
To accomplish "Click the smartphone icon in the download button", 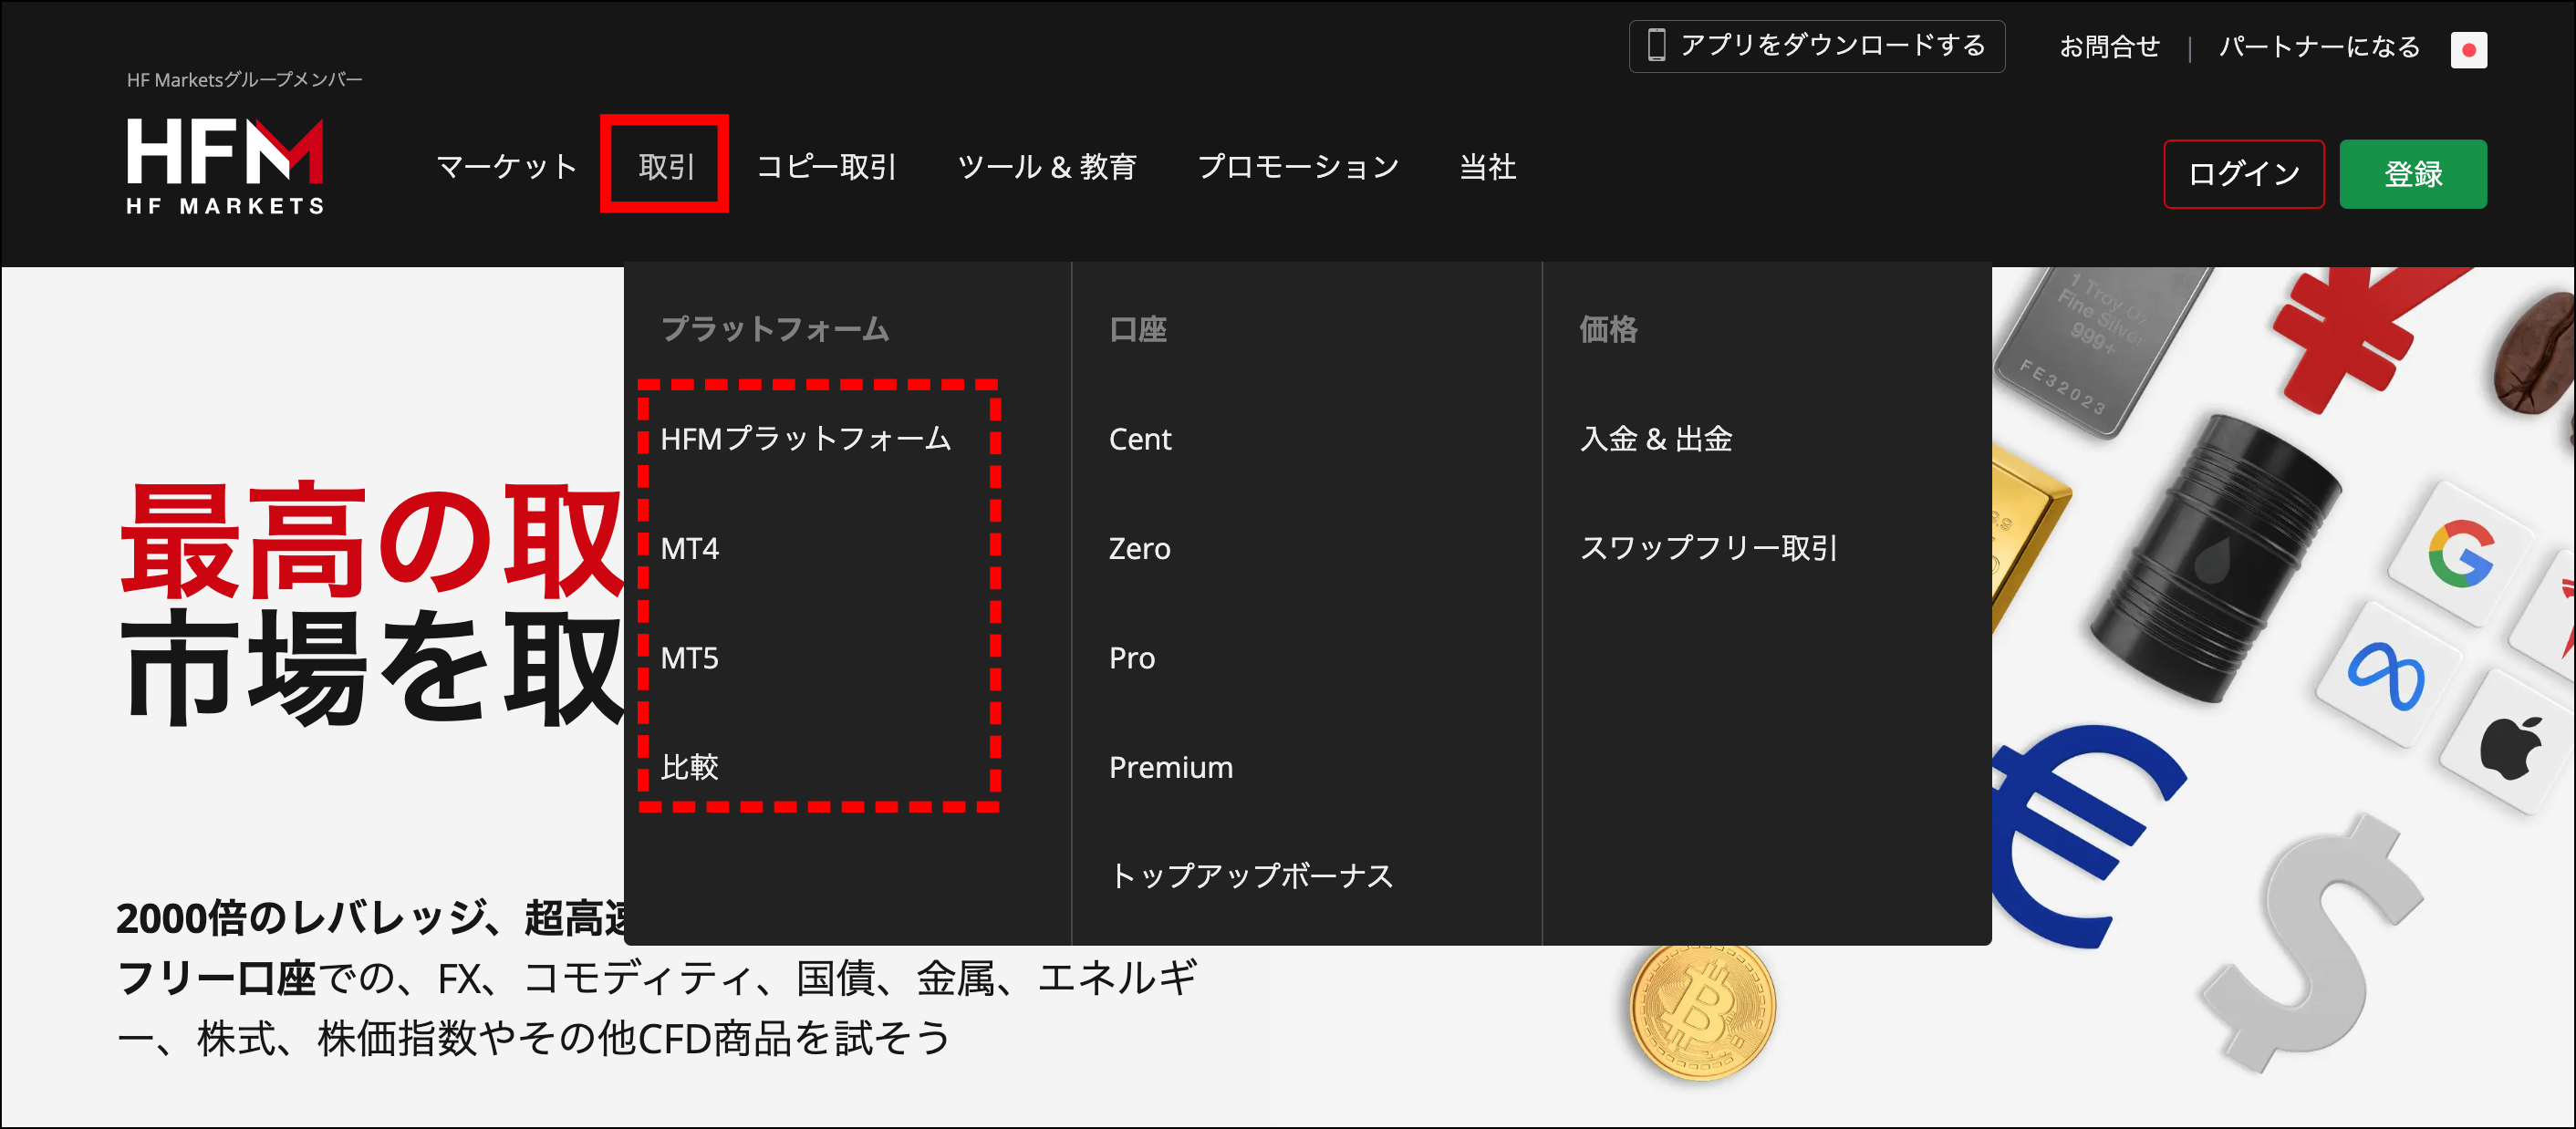I will [1659, 45].
